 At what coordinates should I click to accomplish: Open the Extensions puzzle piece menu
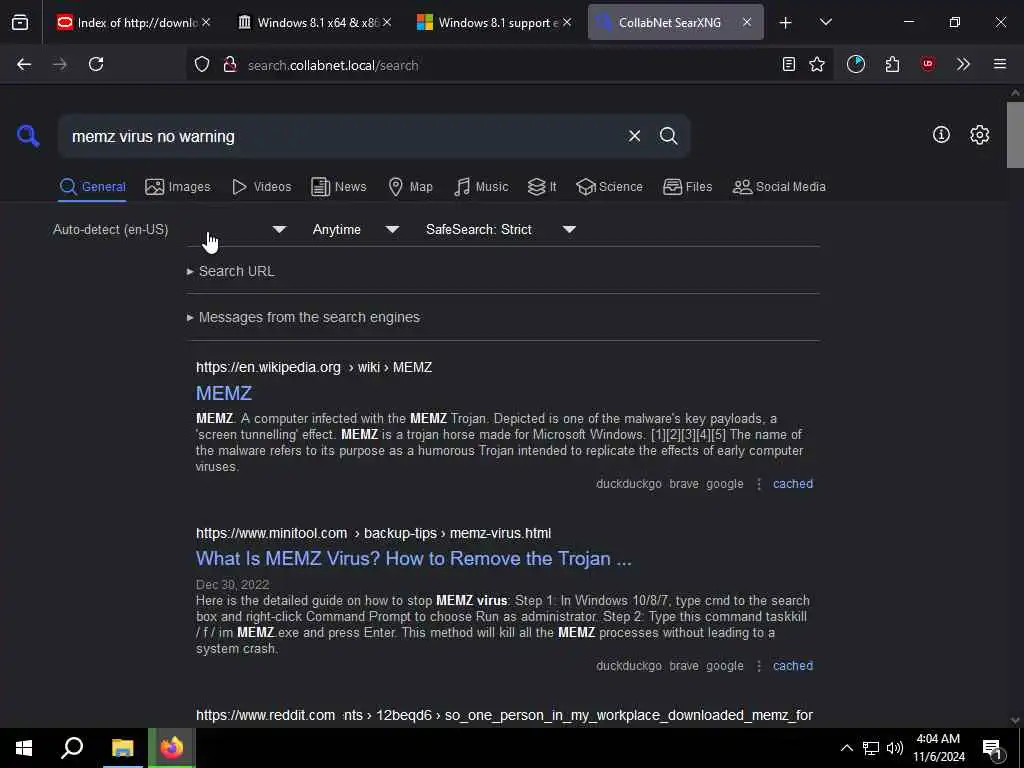(x=892, y=64)
